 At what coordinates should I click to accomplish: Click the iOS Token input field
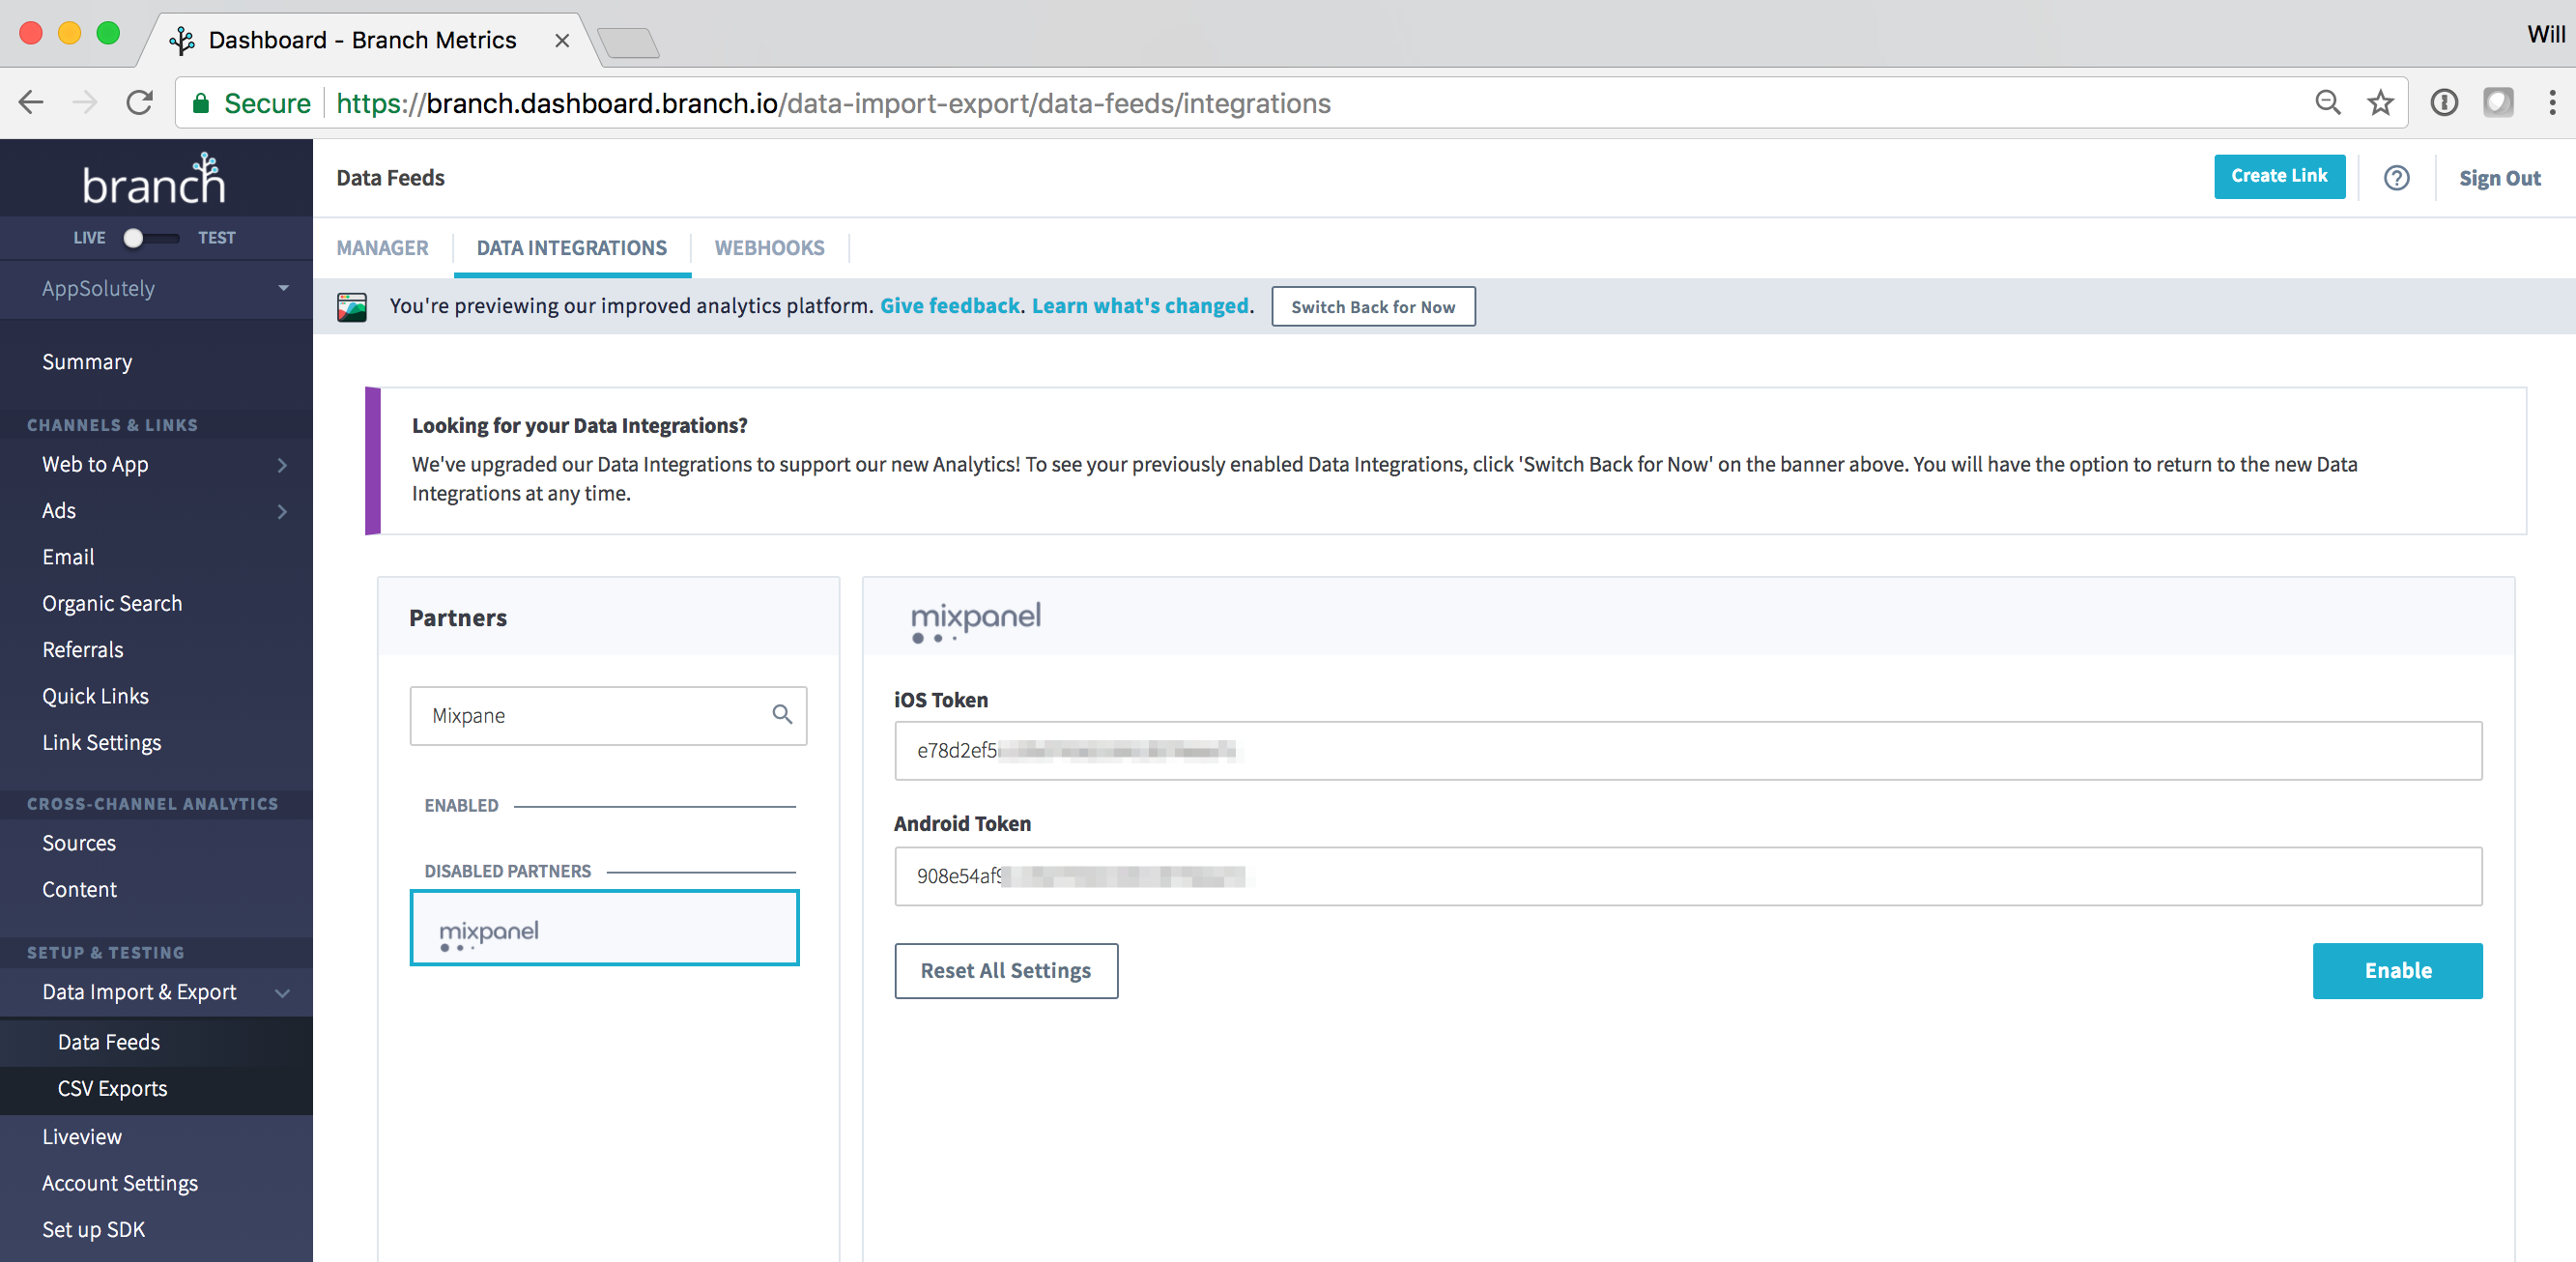point(1688,750)
